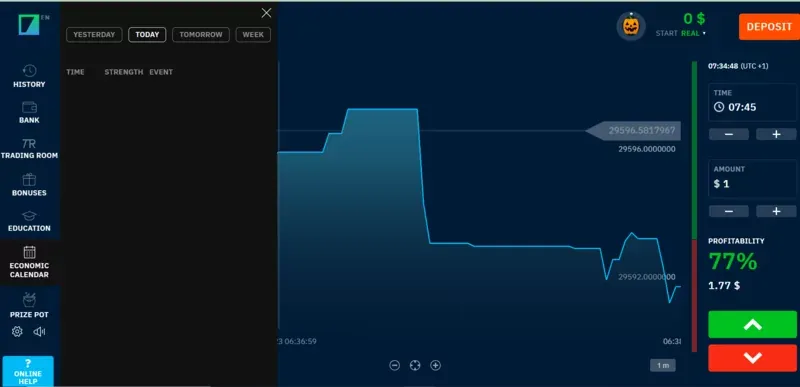Click the pumpkin avatar icon

[x=631, y=26]
